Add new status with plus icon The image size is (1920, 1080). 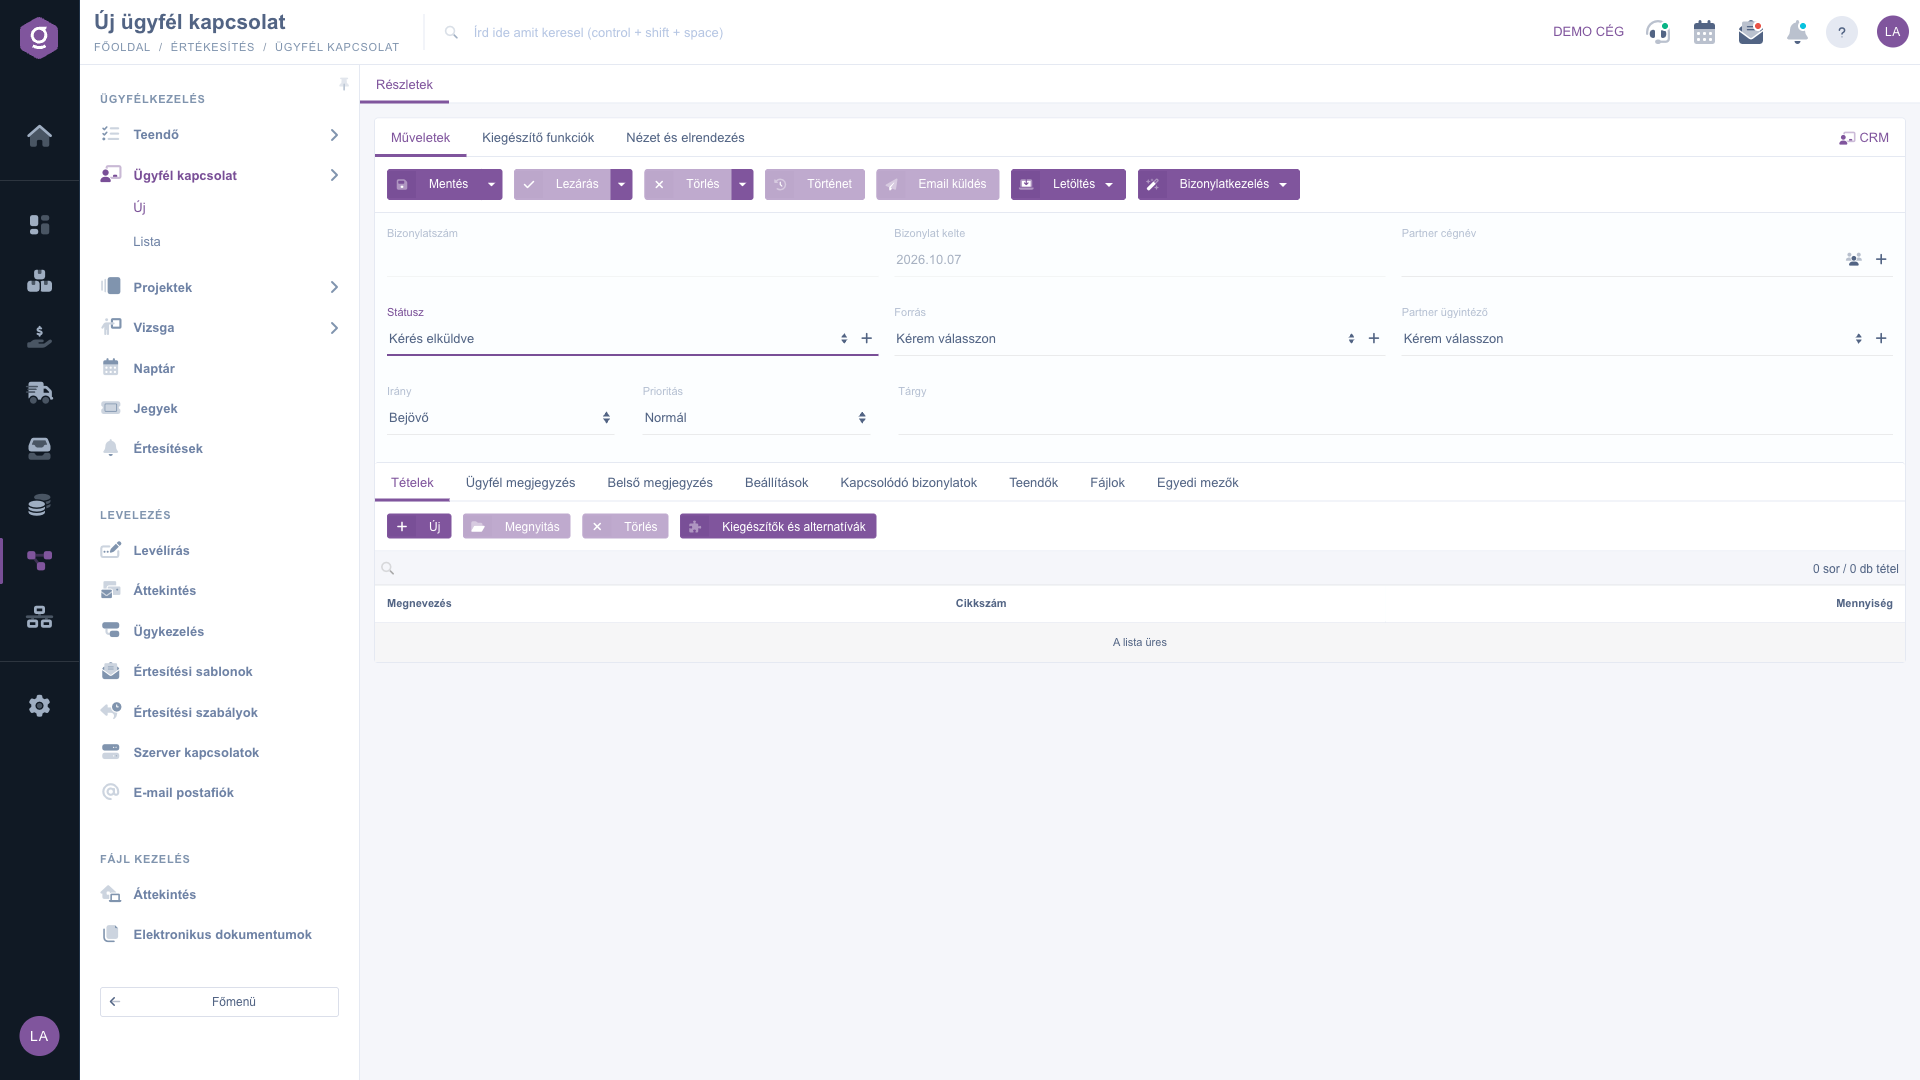click(x=867, y=339)
